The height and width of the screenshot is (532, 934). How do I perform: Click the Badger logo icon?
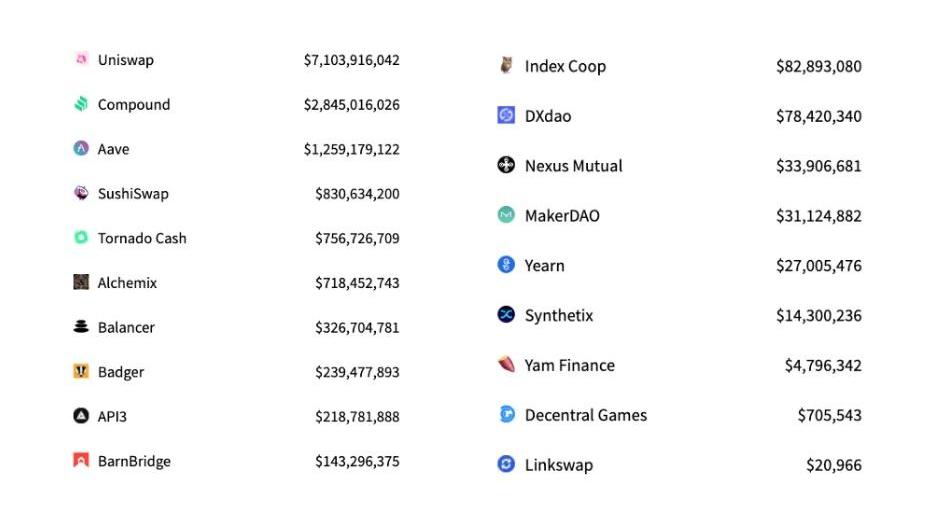(x=81, y=372)
